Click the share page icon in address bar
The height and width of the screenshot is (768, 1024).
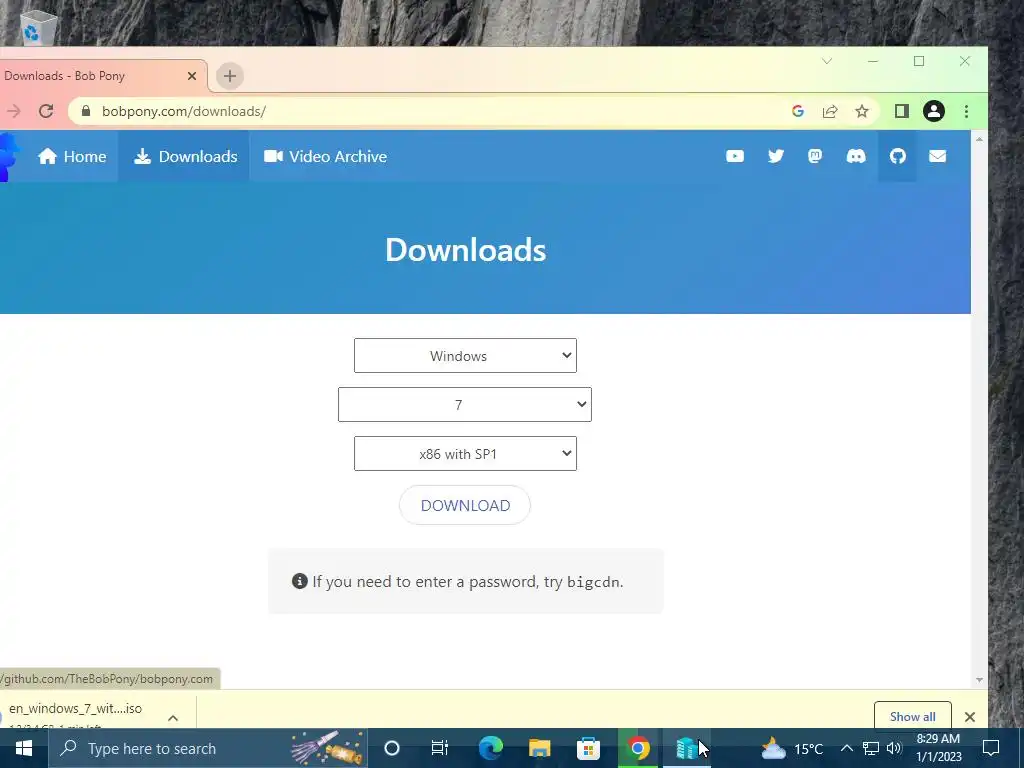pyautogui.click(x=829, y=111)
